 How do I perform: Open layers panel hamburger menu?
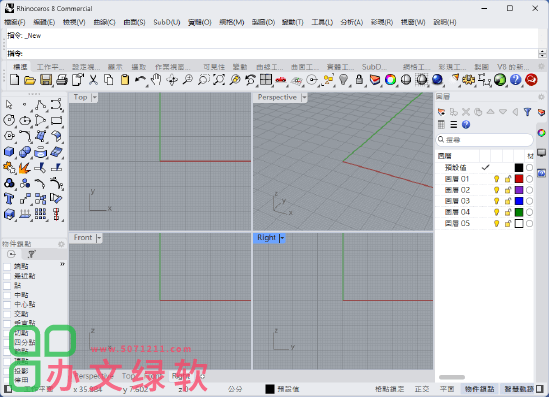[x=454, y=125]
